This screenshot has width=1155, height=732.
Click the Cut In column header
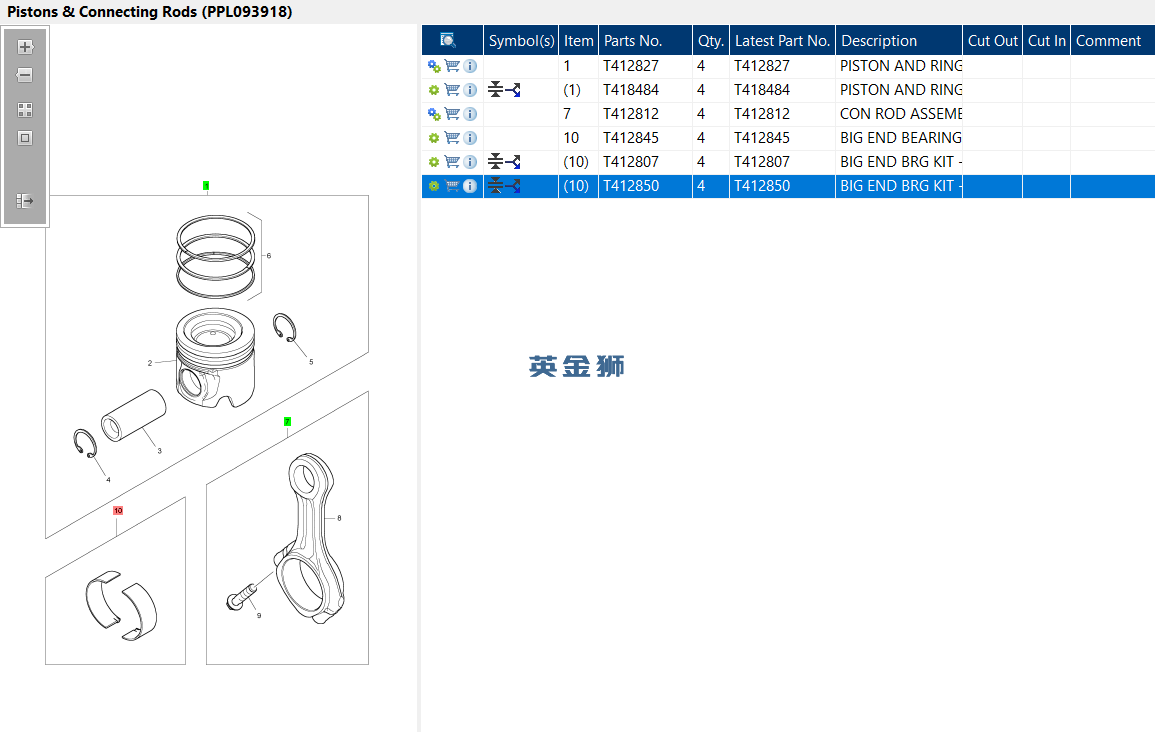click(x=1046, y=41)
